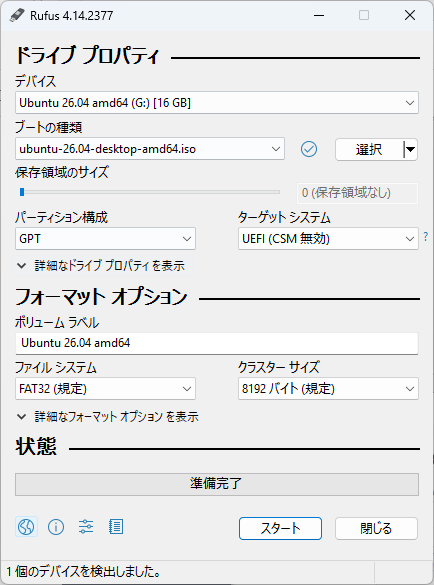Open the デバイス dropdown showing Ubuntu 26.04
The height and width of the screenshot is (585, 434).
tap(217, 103)
